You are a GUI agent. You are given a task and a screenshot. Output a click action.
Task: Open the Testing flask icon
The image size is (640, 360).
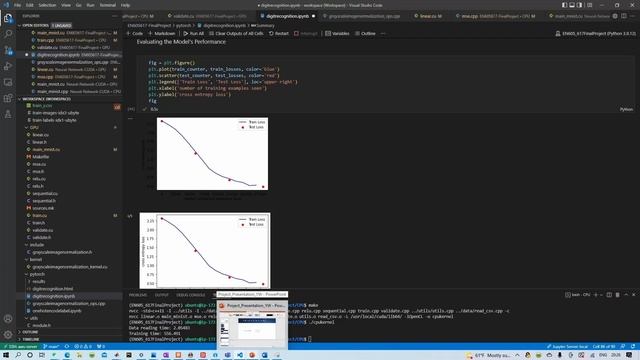pos(8,114)
